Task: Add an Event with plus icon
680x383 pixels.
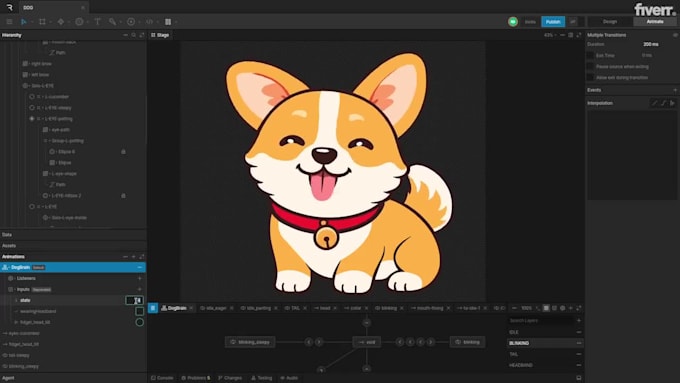Action: [x=675, y=90]
